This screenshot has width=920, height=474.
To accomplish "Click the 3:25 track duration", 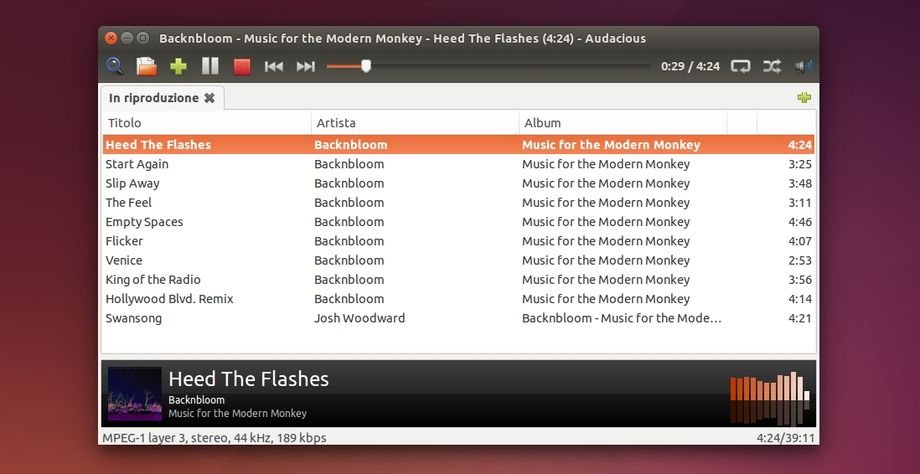I will [800, 164].
